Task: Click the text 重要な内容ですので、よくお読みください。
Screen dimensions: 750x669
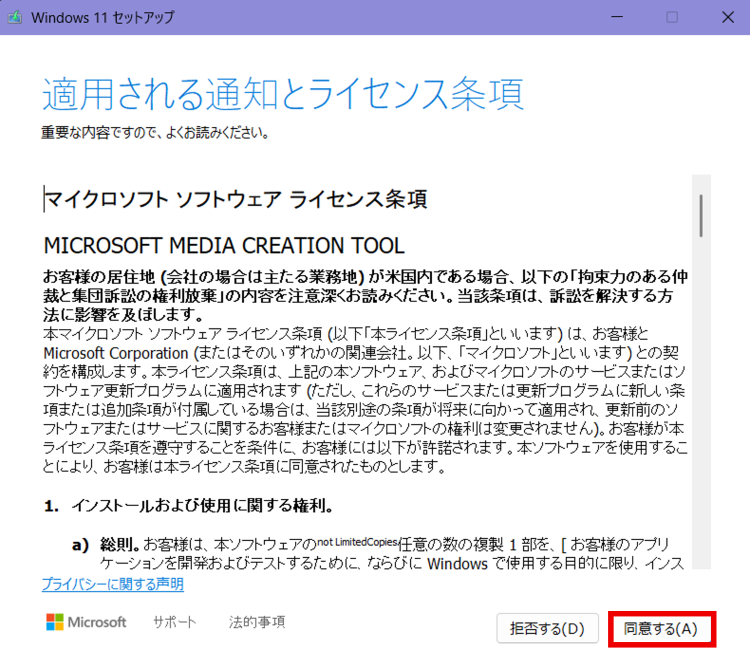Action: pos(155,132)
